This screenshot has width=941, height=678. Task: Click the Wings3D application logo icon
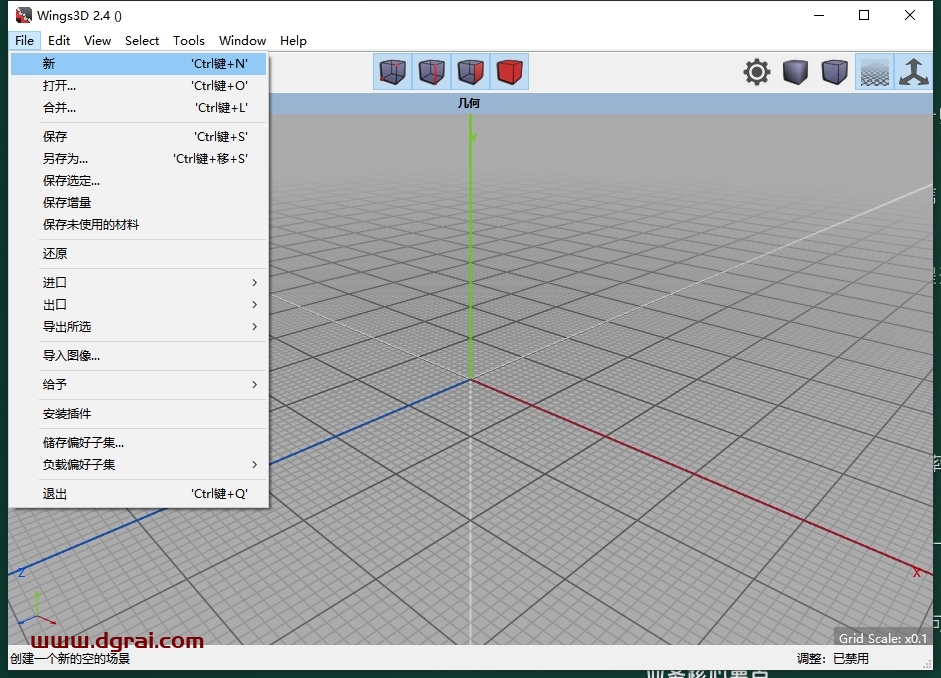(x=23, y=16)
